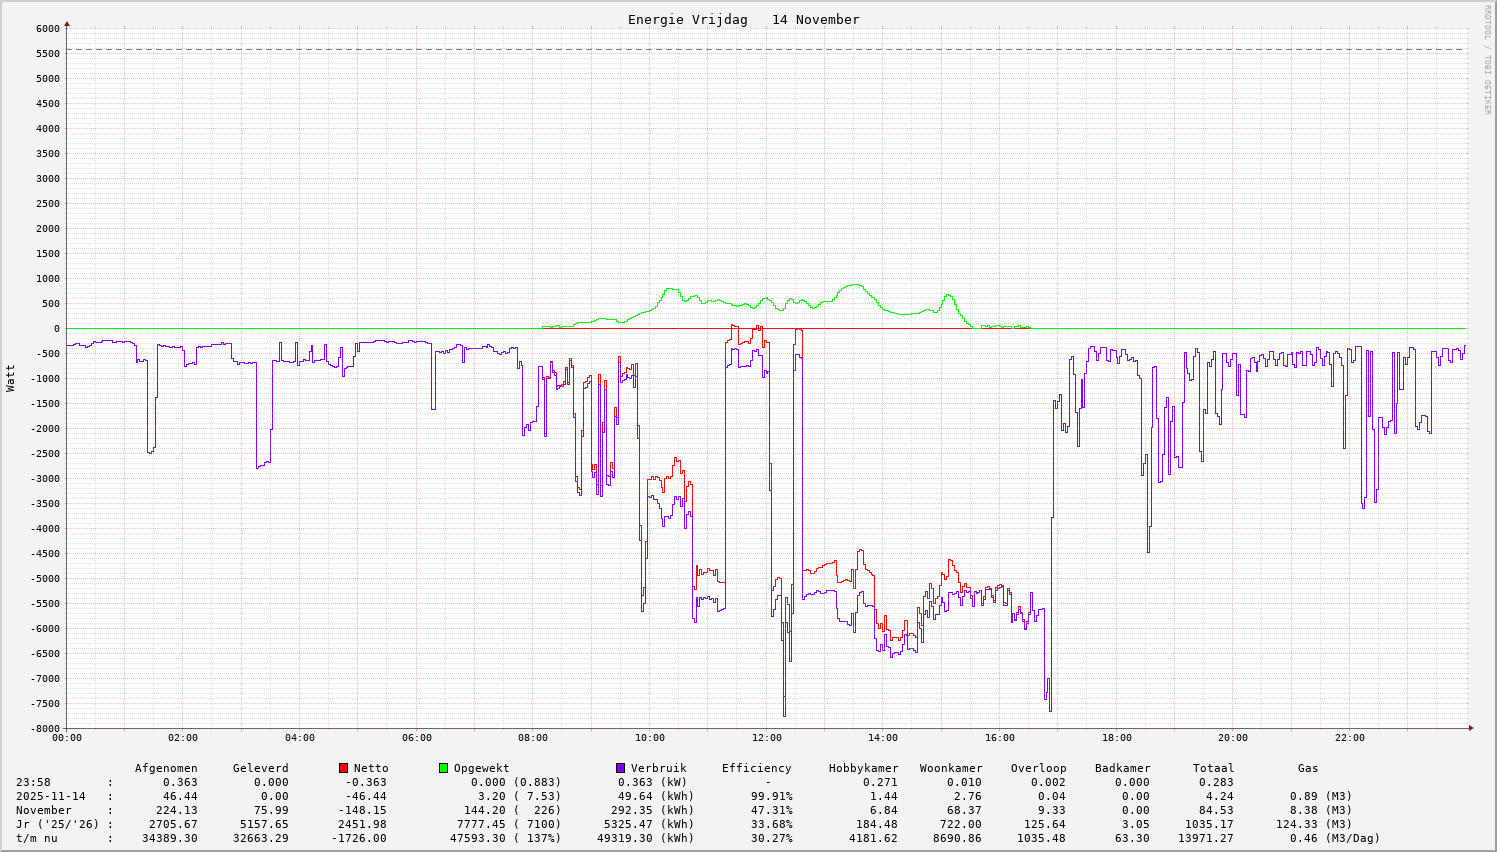Viewport: 1497px width, 852px height.
Task: Click the x-axis right end arrow
Action: (1471, 728)
